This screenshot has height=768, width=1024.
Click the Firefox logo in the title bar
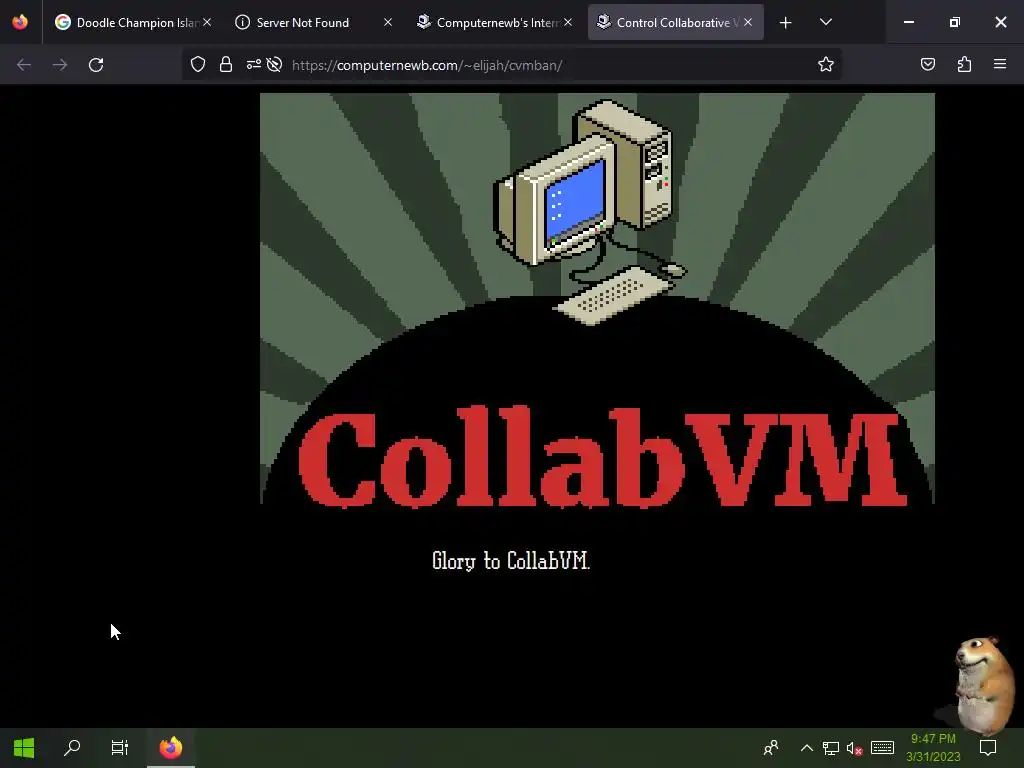(20, 22)
